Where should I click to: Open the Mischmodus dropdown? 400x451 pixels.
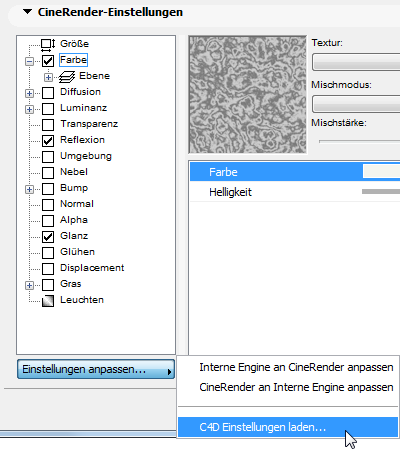point(356,104)
